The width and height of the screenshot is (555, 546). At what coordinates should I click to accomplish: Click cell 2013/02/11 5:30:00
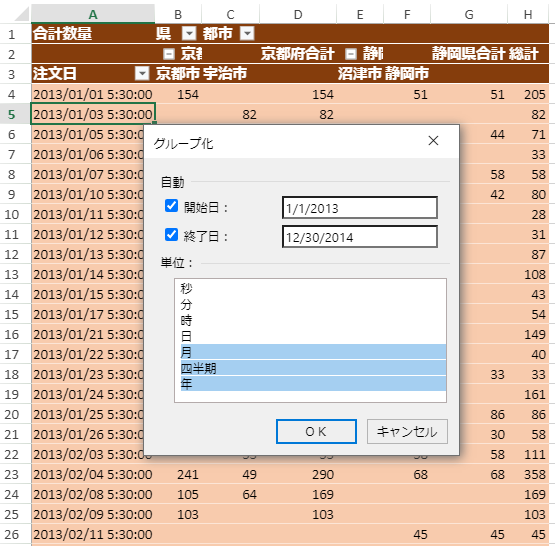93,534
